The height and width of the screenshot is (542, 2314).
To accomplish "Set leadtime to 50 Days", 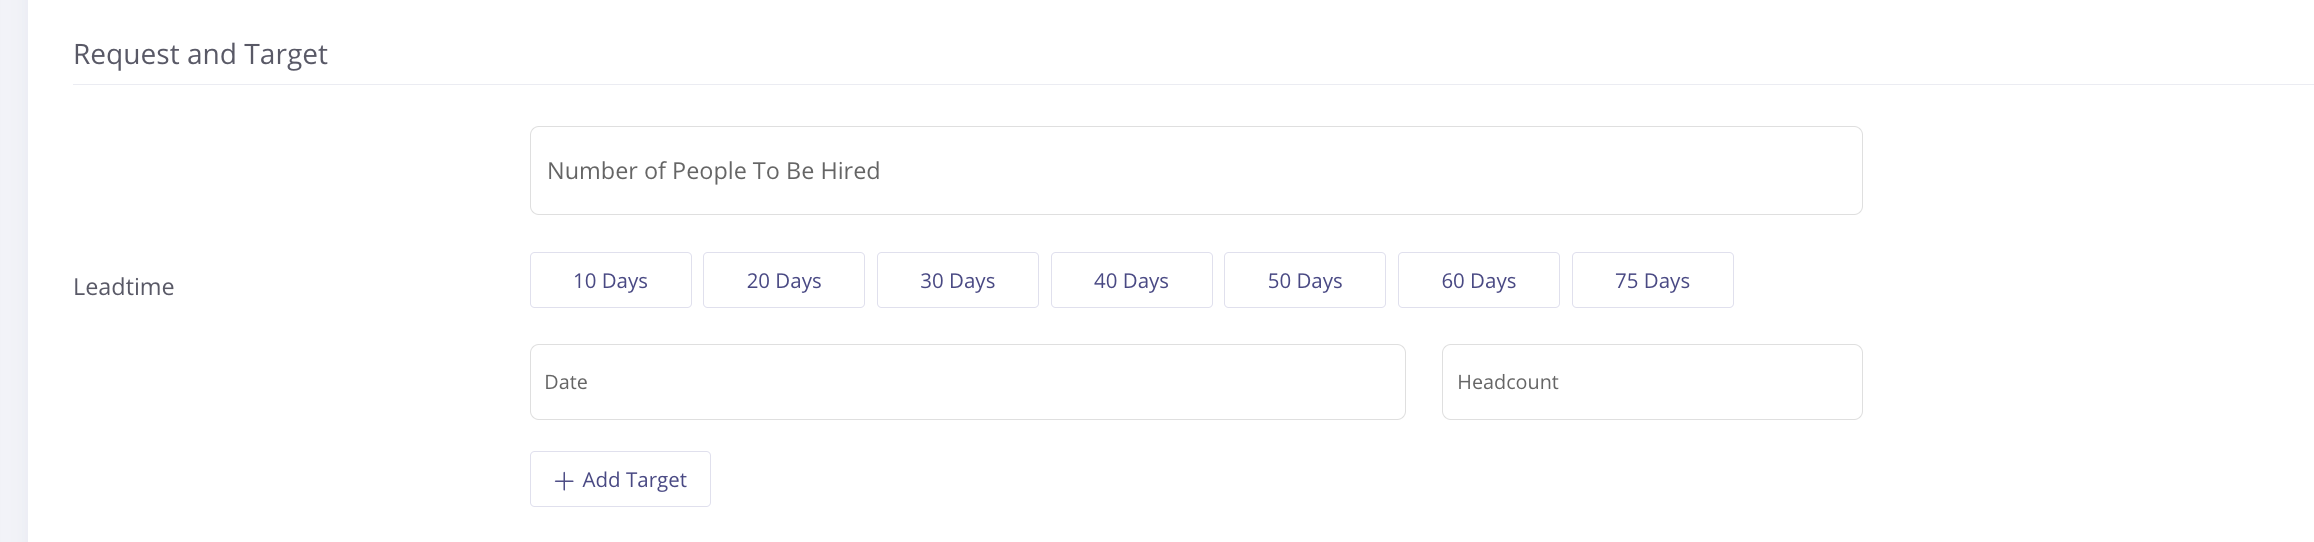I will [x=1304, y=281].
